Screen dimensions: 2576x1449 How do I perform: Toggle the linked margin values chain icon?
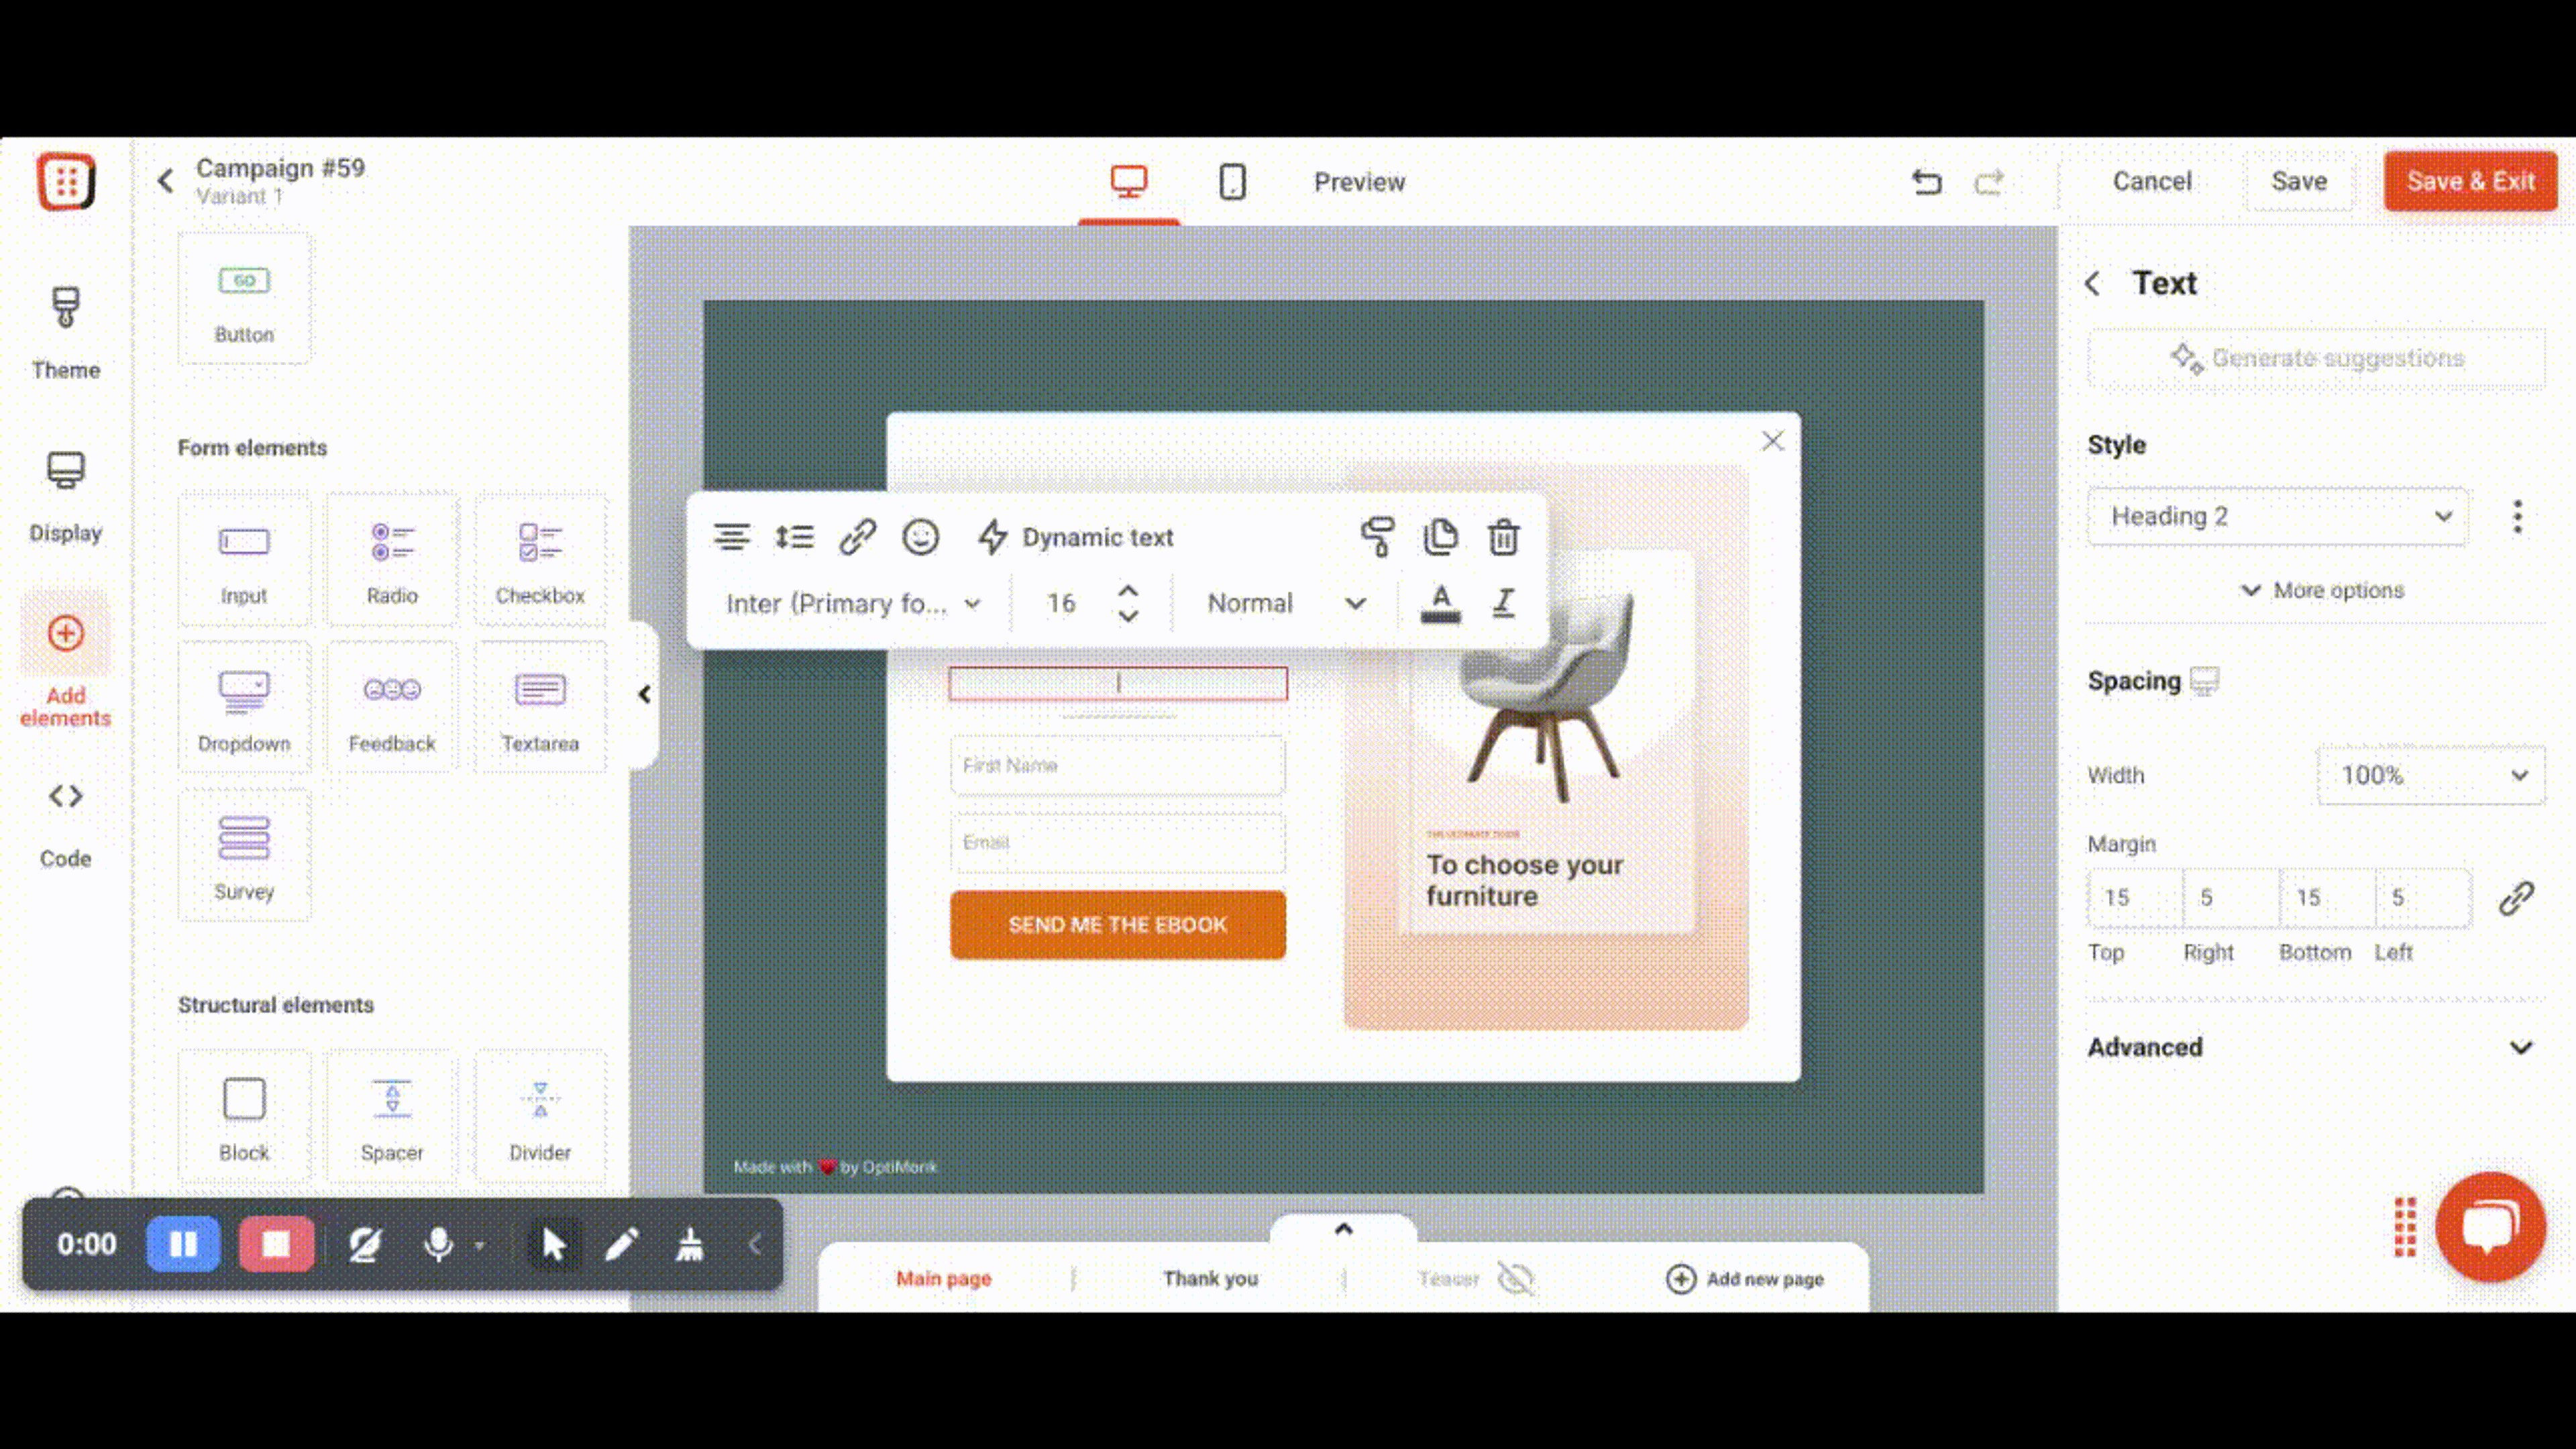coord(2516,898)
